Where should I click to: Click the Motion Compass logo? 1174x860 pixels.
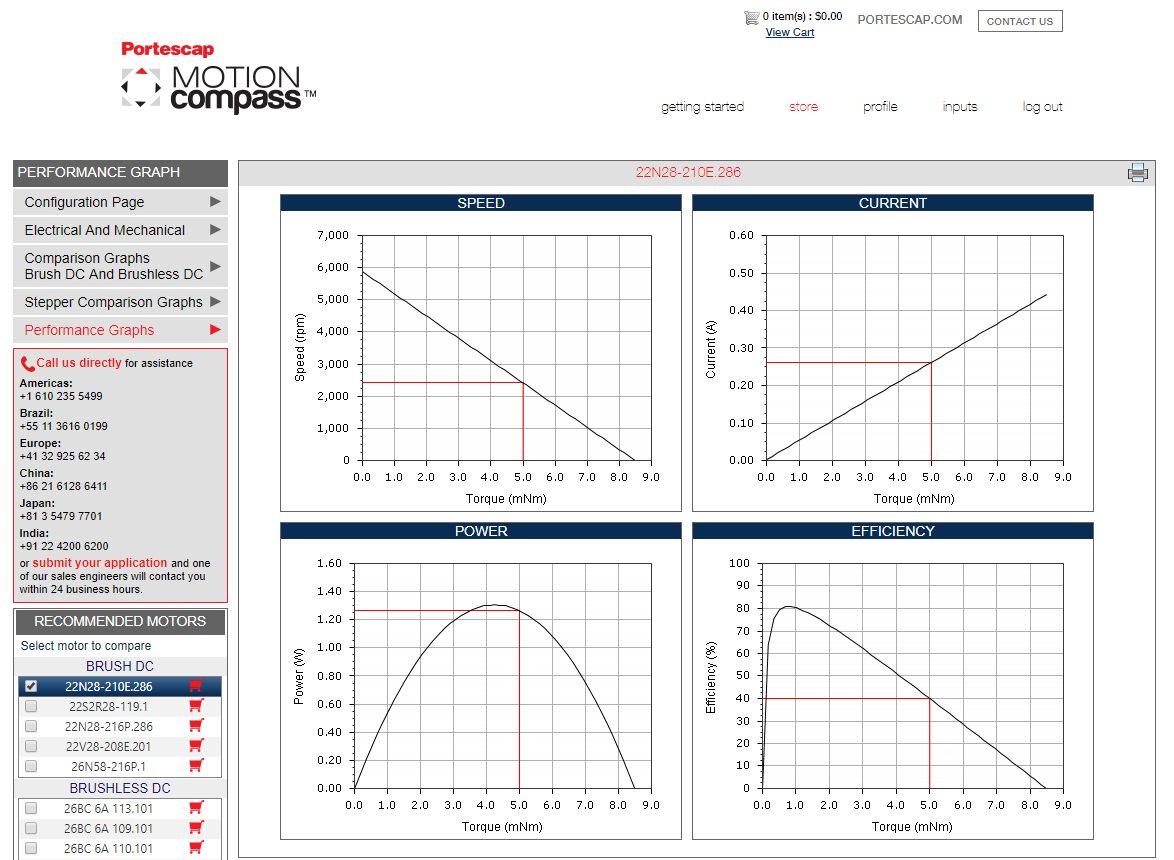point(219,89)
